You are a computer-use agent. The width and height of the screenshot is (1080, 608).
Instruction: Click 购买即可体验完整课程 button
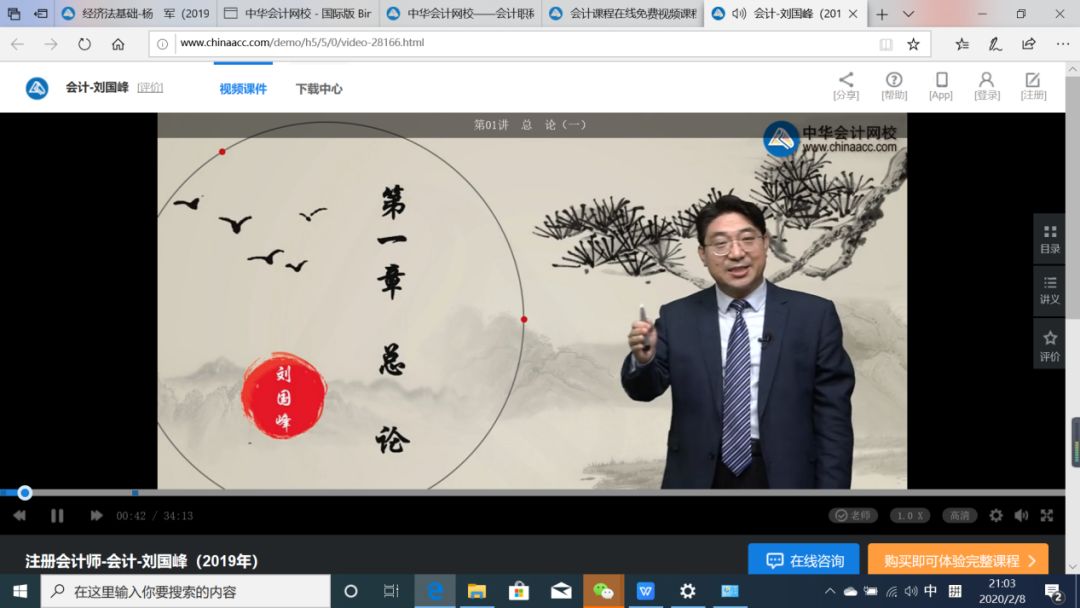958,560
